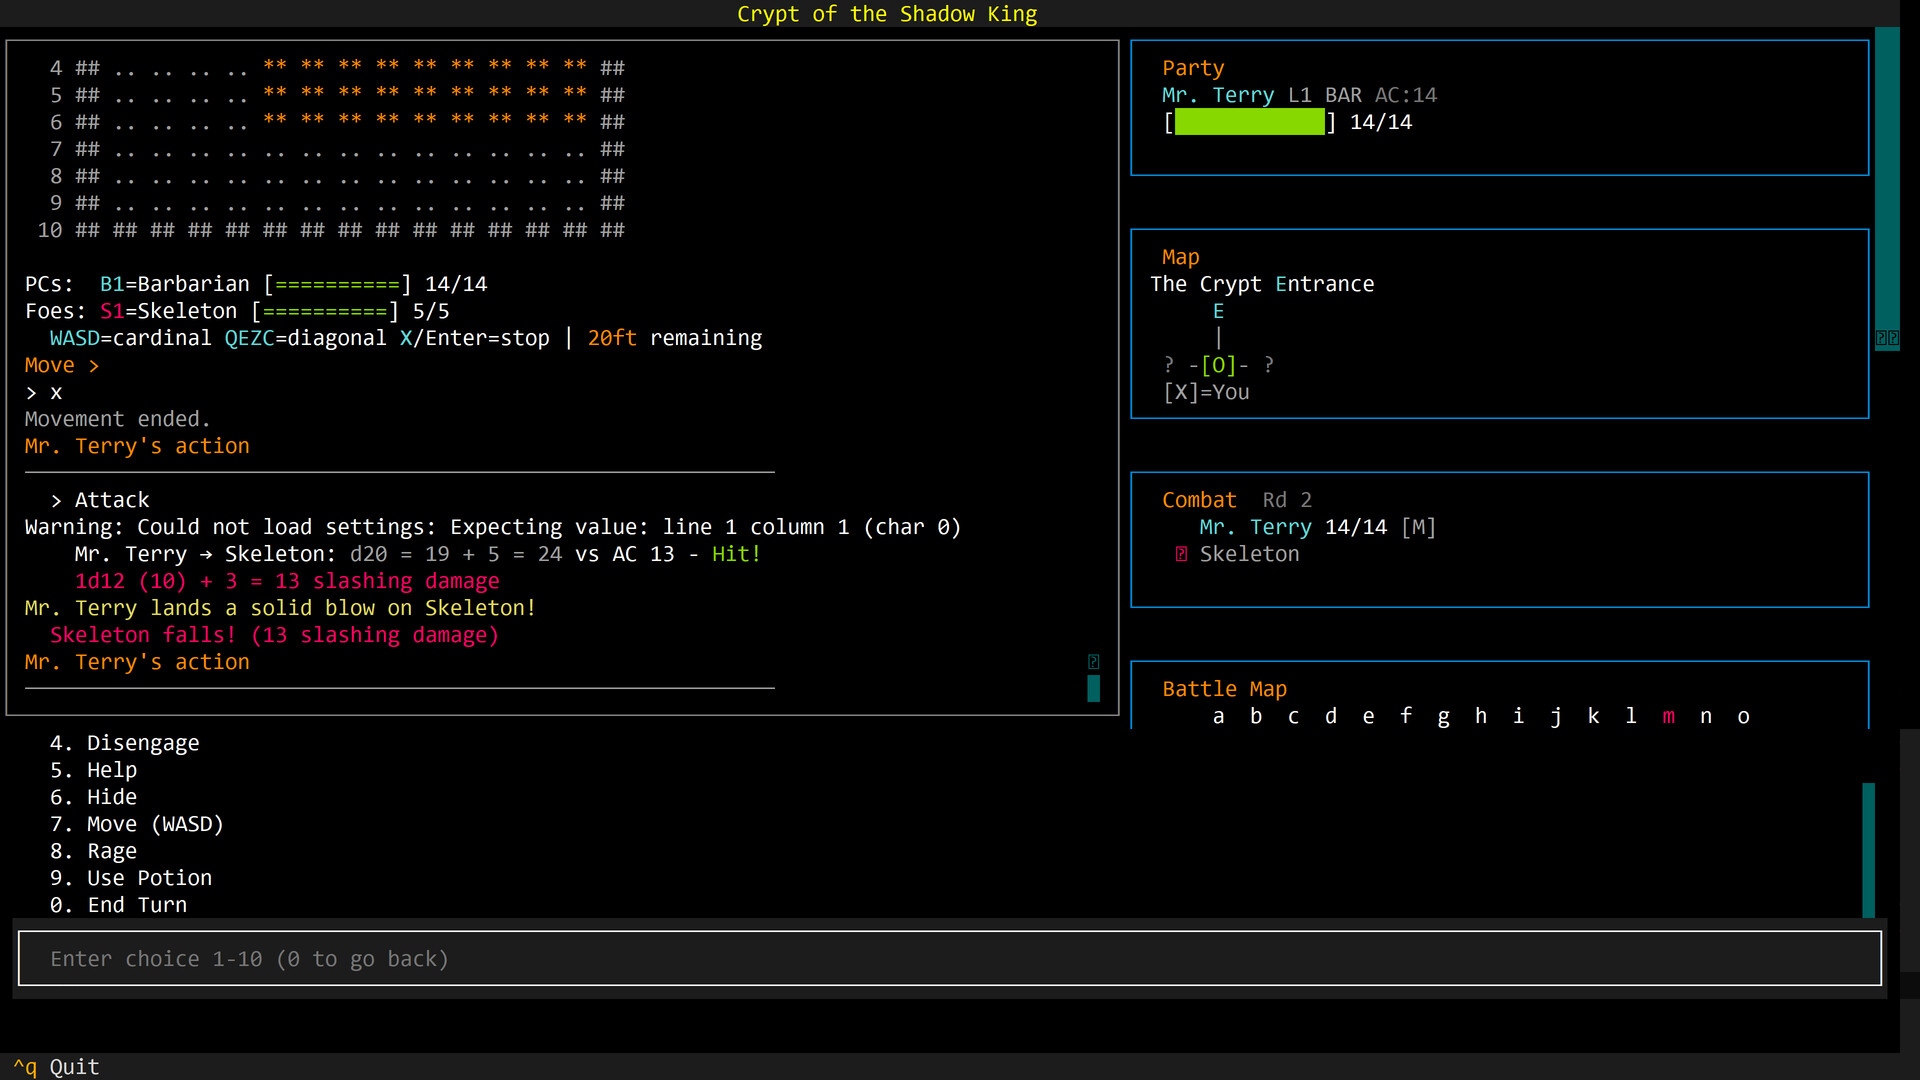Expand the Battle Map panel
The width and height of the screenshot is (1920, 1080).
(1224, 688)
